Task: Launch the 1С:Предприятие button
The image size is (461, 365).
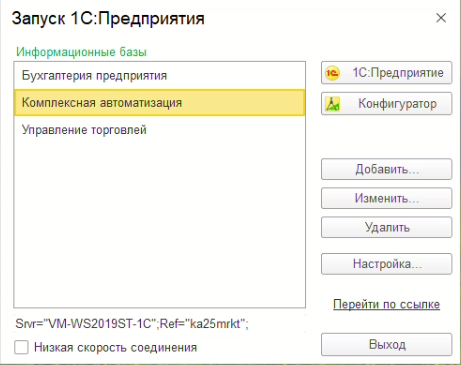Action: tap(386, 73)
